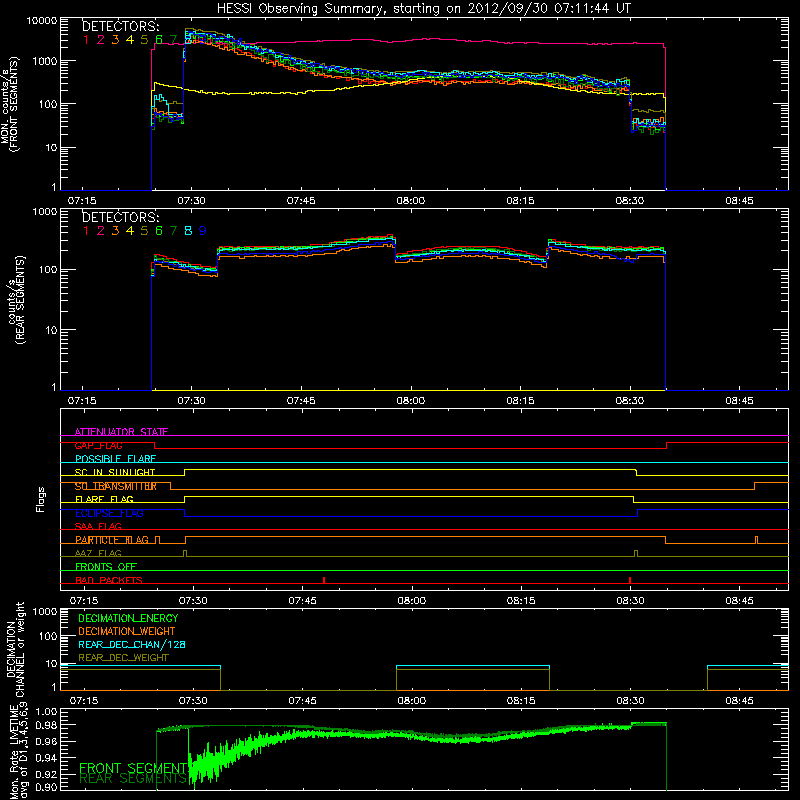This screenshot has height=800, width=800.
Task: Select detector 5 in the rear segments legend
Action: click(x=144, y=231)
